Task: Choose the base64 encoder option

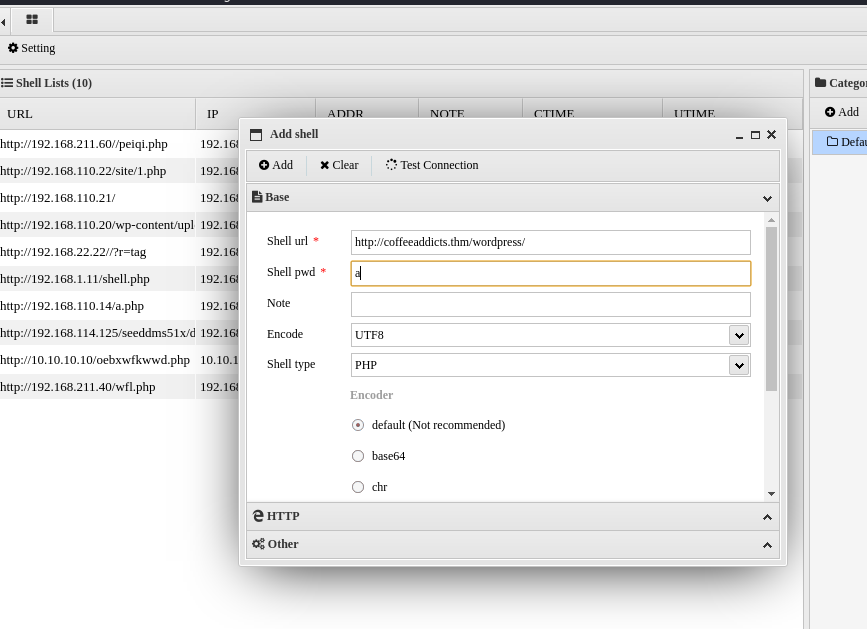Action: [358, 456]
